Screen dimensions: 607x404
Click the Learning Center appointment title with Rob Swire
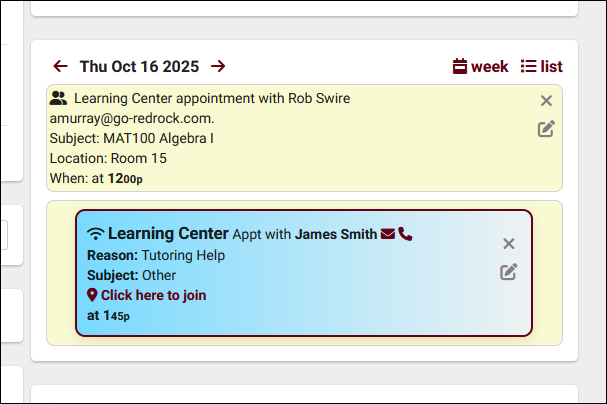212,98
